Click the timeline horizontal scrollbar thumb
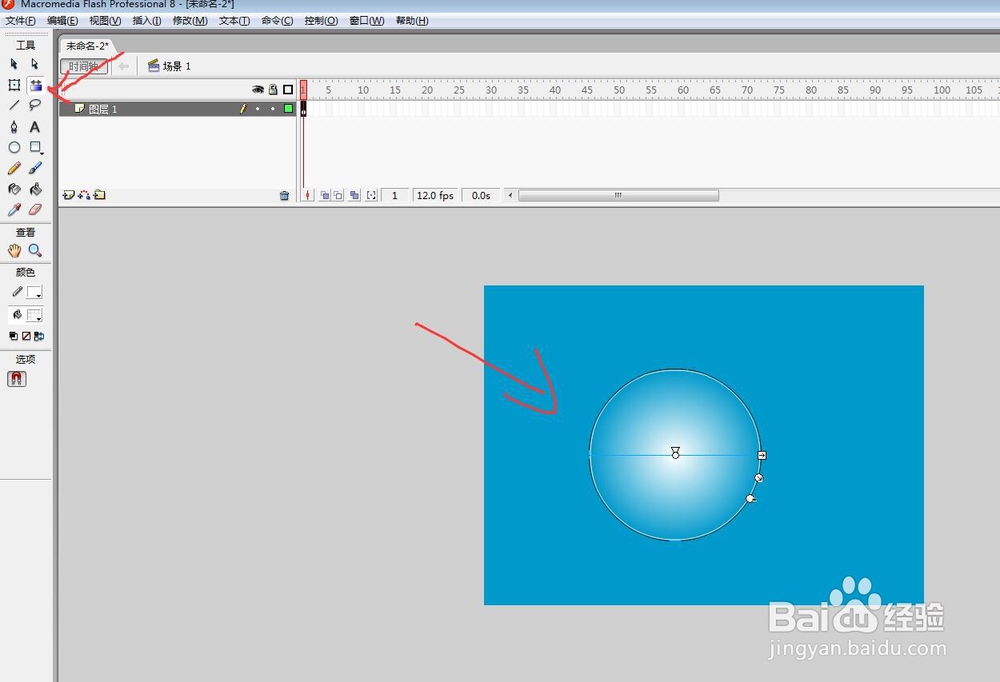This screenshot has width=1000, height=682. click(618, 195)
